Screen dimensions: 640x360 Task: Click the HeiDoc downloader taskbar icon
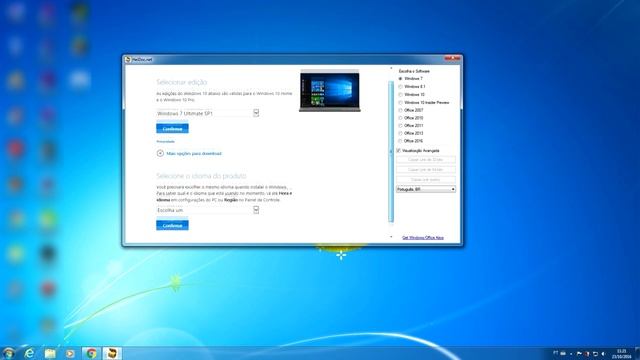pyautogui.click(x=112, y=353)
